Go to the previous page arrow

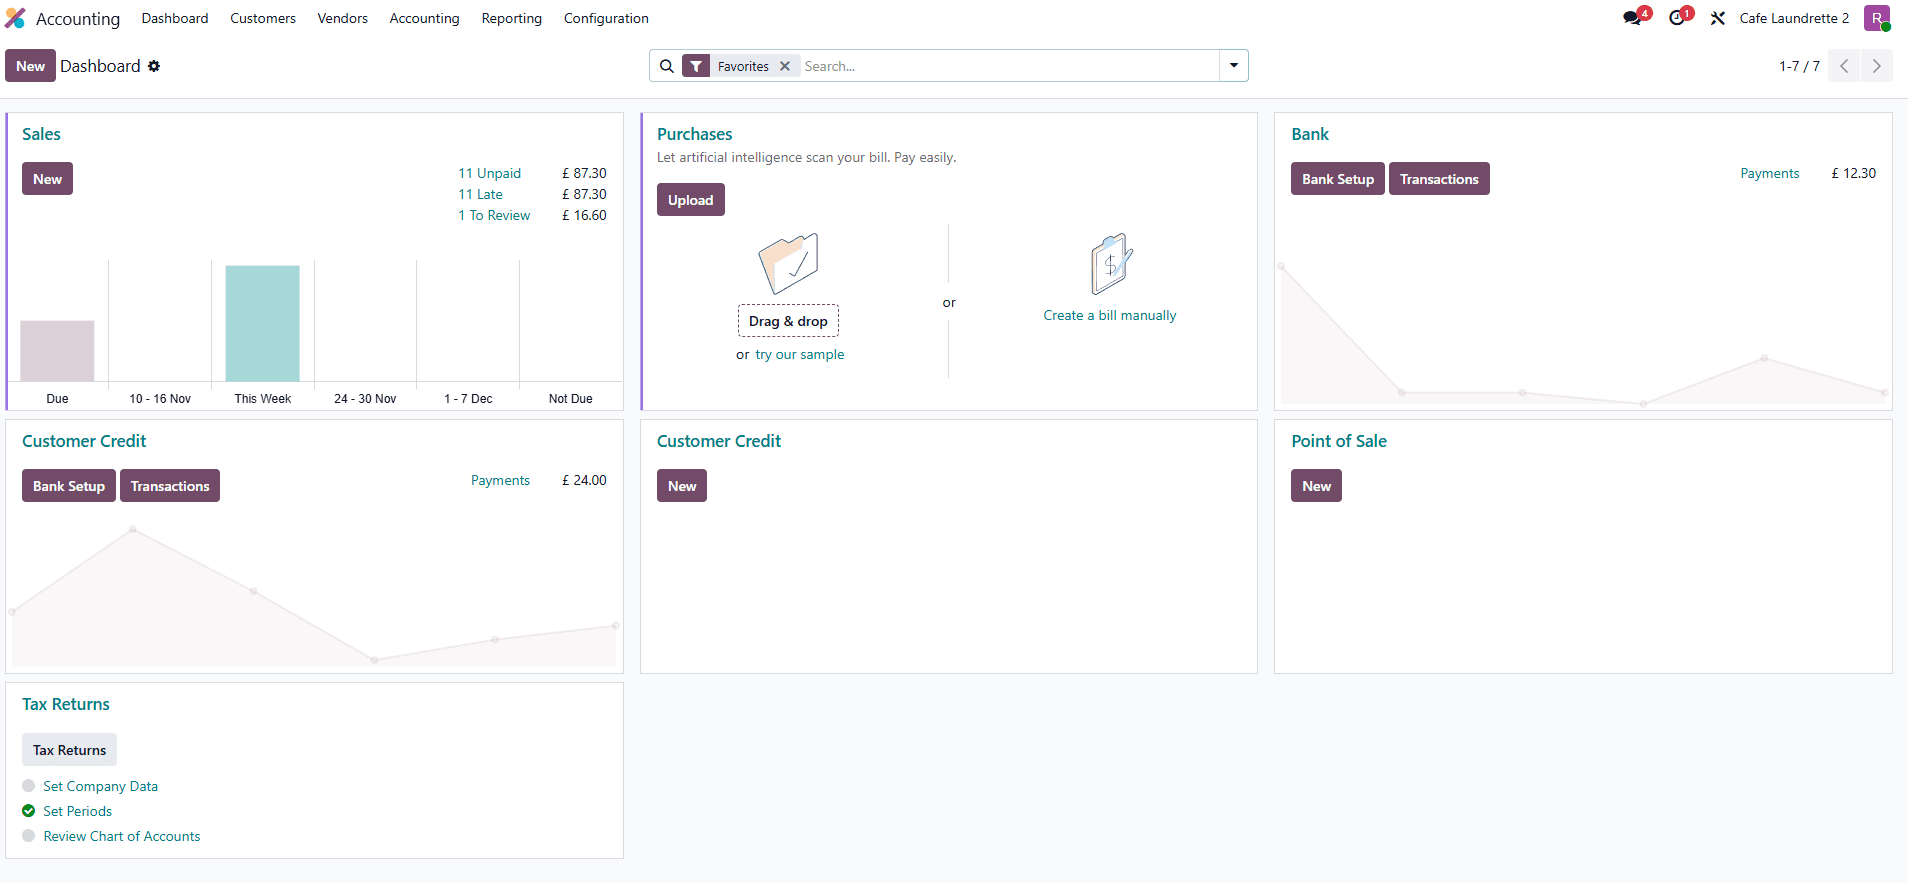point(1844,66)
